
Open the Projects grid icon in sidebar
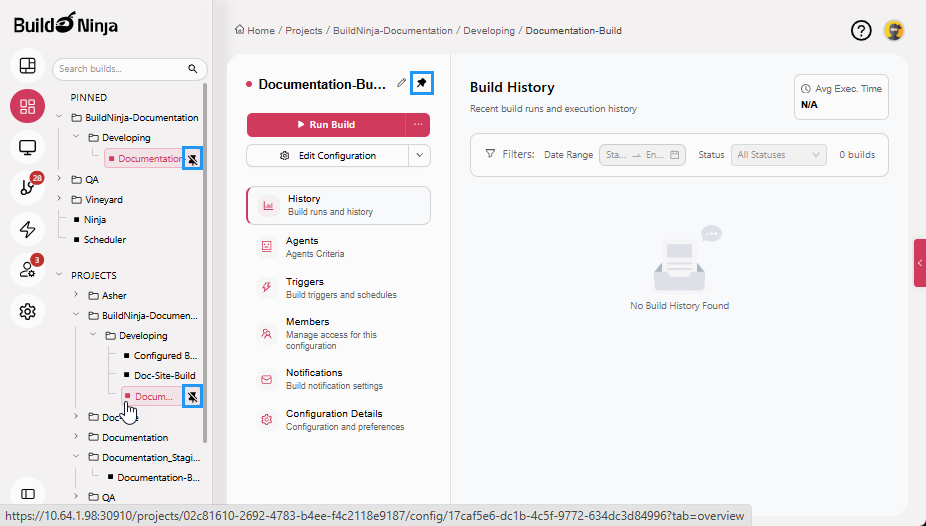click(x=27, y=106)
